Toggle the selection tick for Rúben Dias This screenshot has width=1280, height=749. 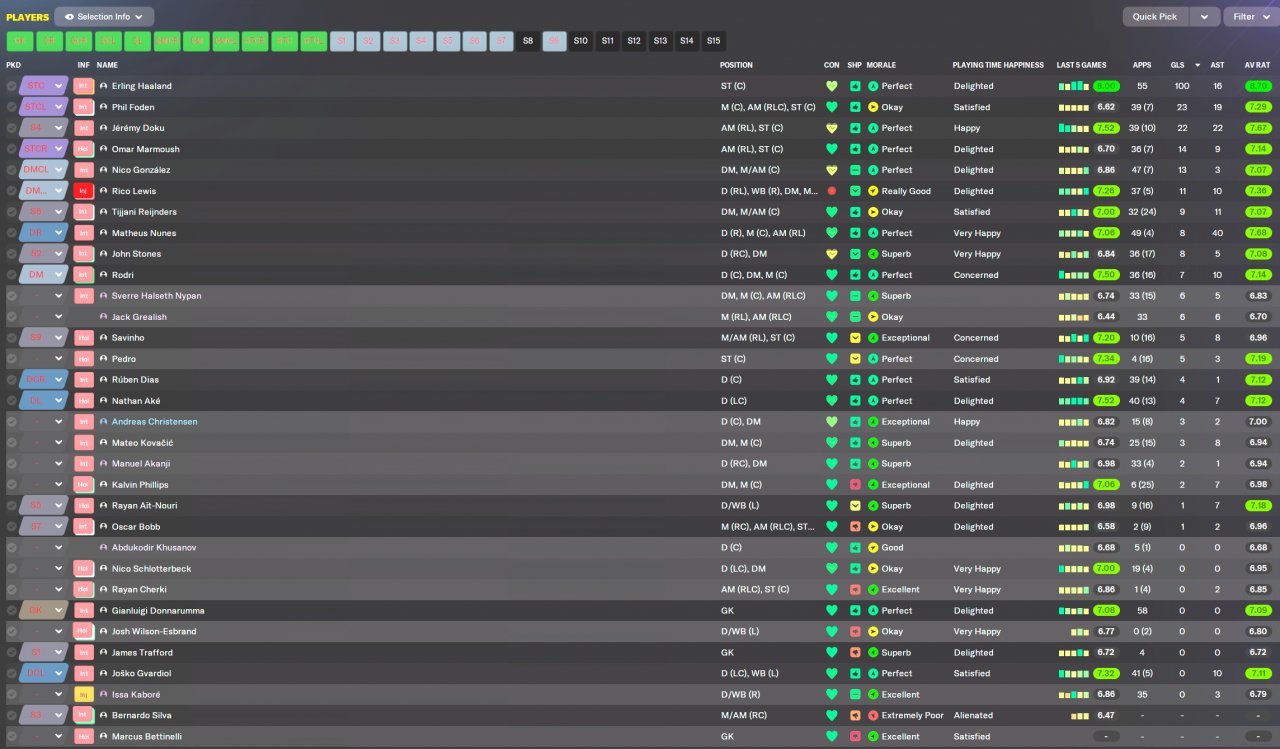pyautogui.click(x=11, y=380)
